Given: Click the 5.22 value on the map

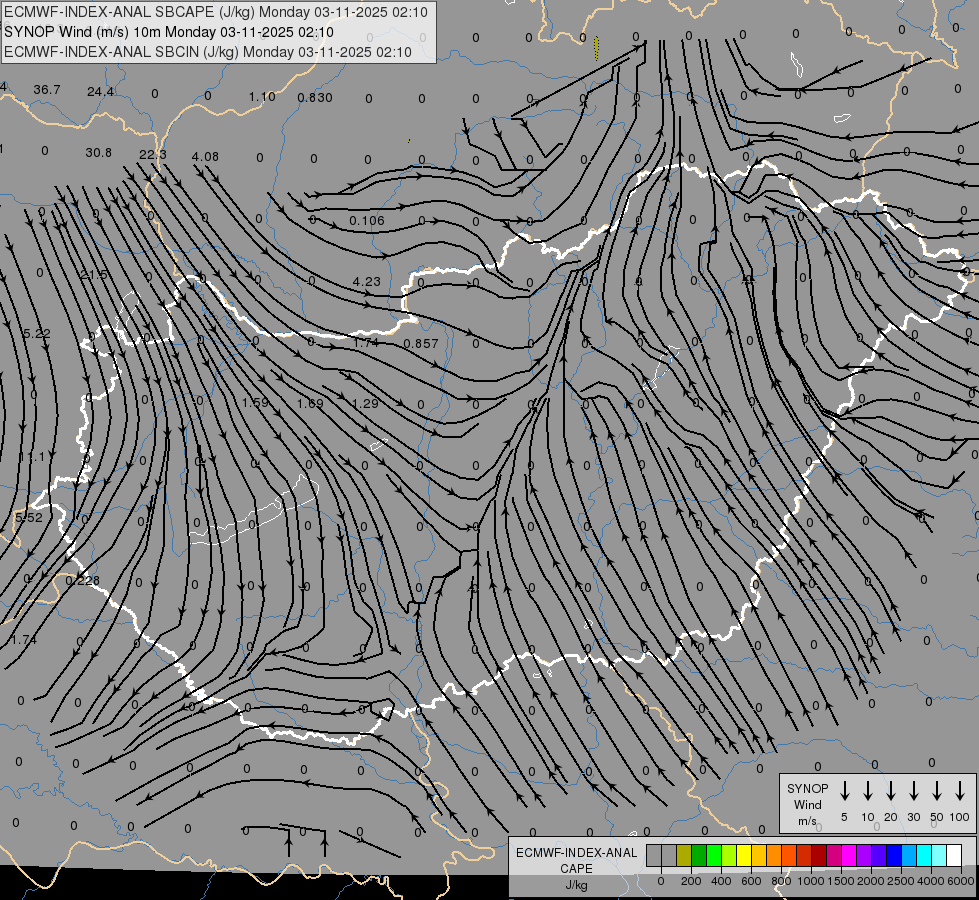Looking at the screenshot, I should [x=37, y=334].
